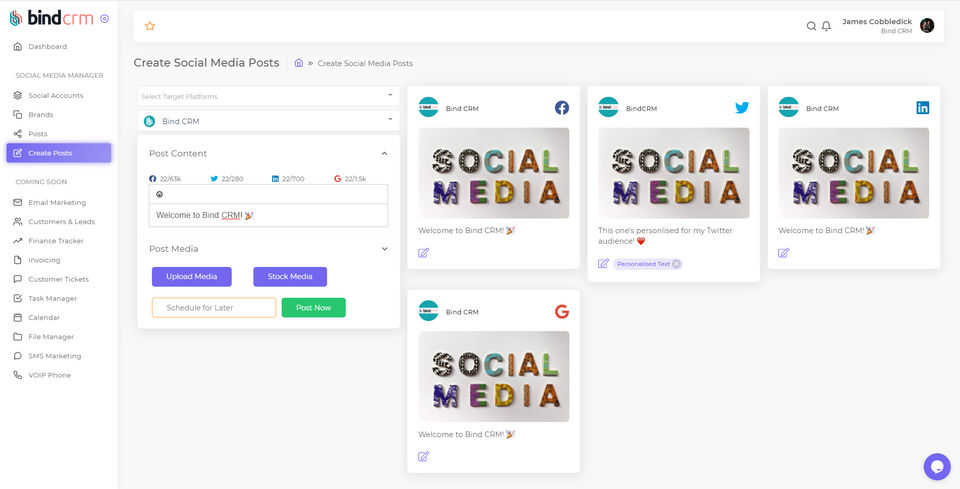Edit the Facebook post text icon
The height and width of the screenshot is (489, 960).
[423, 253]
